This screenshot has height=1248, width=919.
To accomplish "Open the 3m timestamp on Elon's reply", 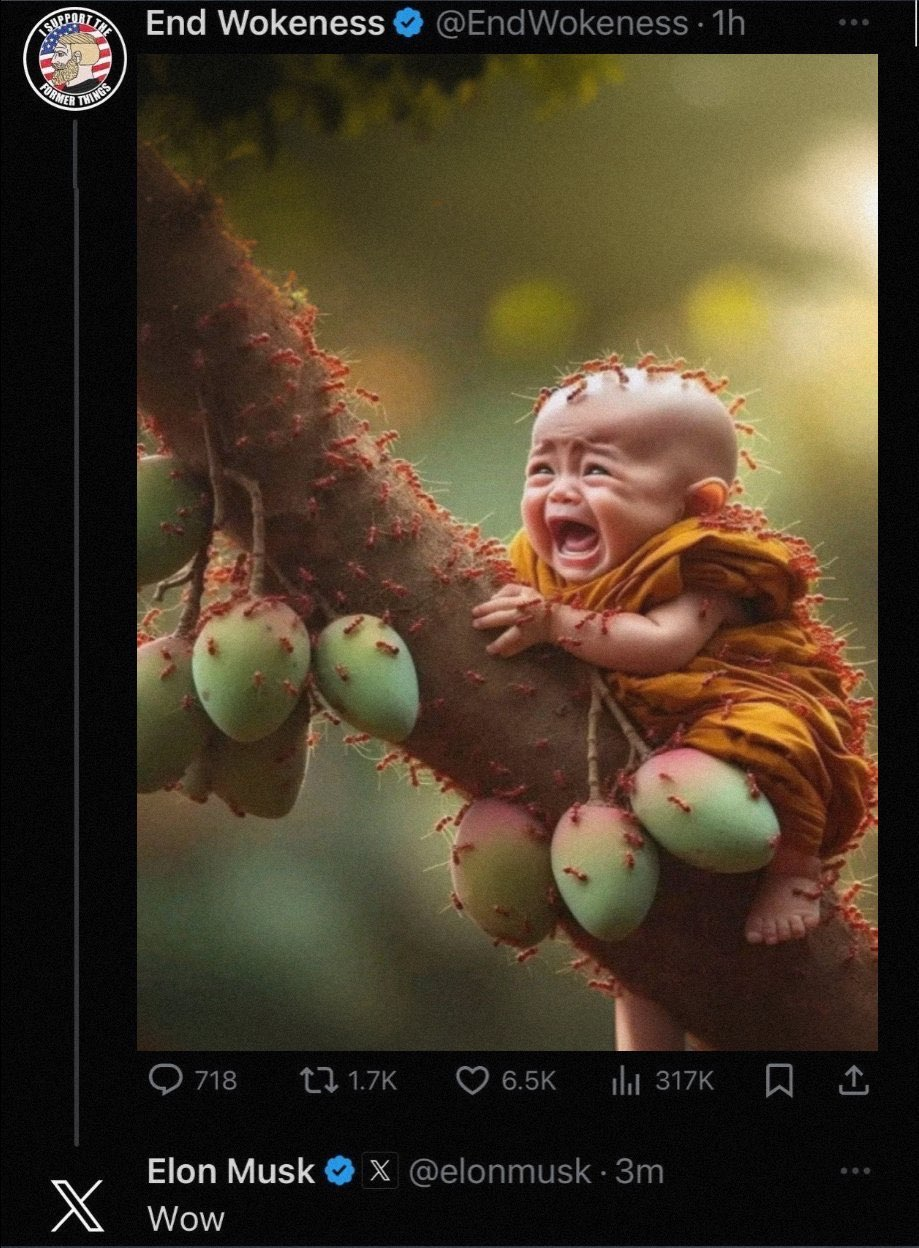I will point(639,1171).
